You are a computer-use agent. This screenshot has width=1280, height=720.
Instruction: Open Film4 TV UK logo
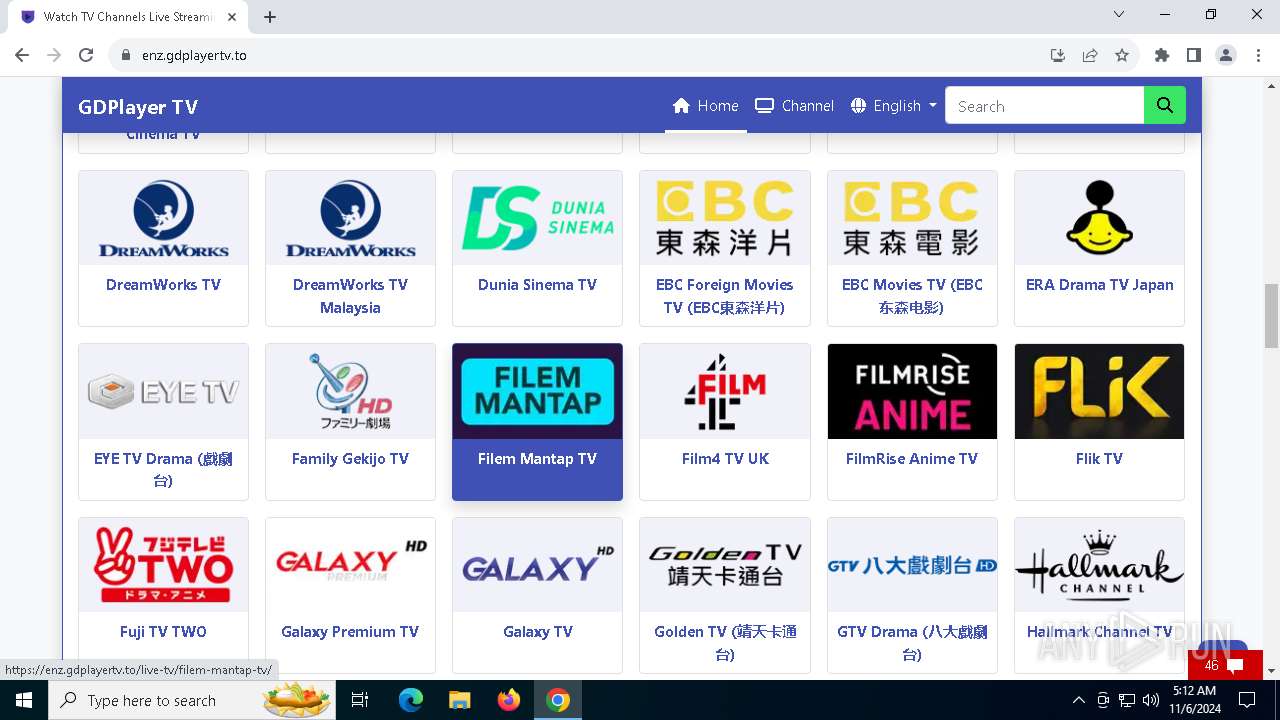pyautogui.click(x=724, y=391)
